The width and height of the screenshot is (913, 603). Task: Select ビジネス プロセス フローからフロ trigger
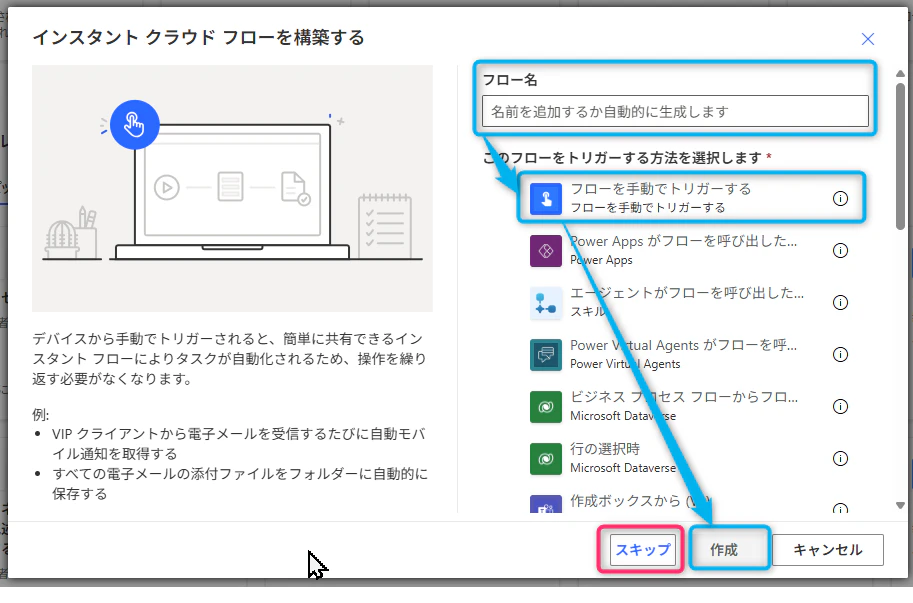(x=691, y=406)
